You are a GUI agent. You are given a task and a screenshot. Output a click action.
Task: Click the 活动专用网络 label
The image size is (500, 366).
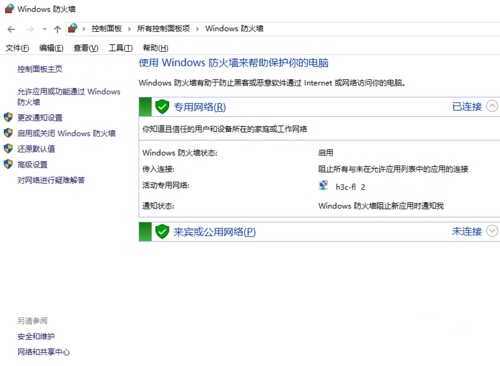(x=166, y=185)
